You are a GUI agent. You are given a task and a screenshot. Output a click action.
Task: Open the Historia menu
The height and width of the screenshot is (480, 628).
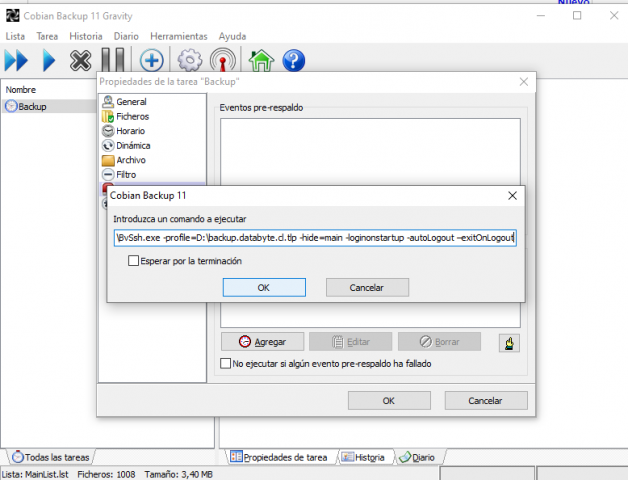(x=86, y=36)
